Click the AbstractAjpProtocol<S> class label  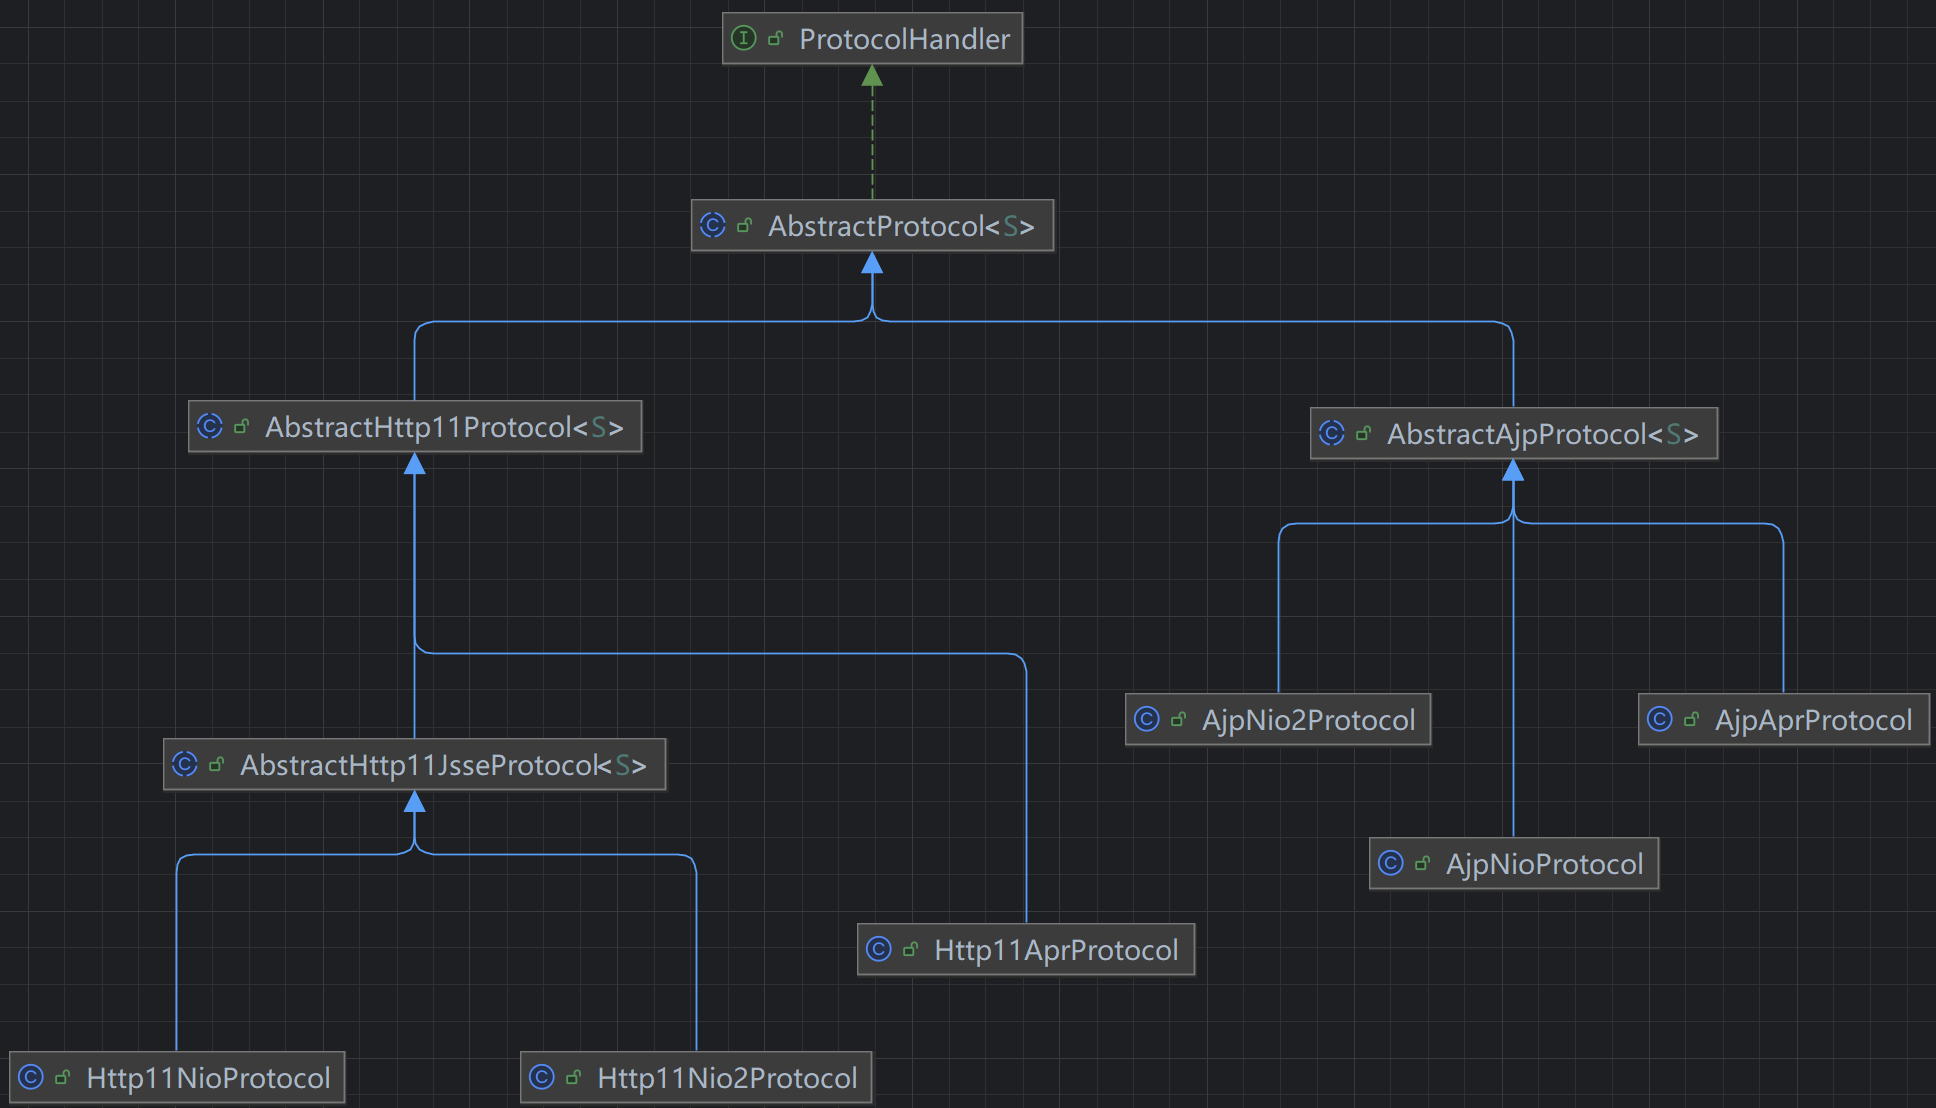click(x=1542, y=434)
